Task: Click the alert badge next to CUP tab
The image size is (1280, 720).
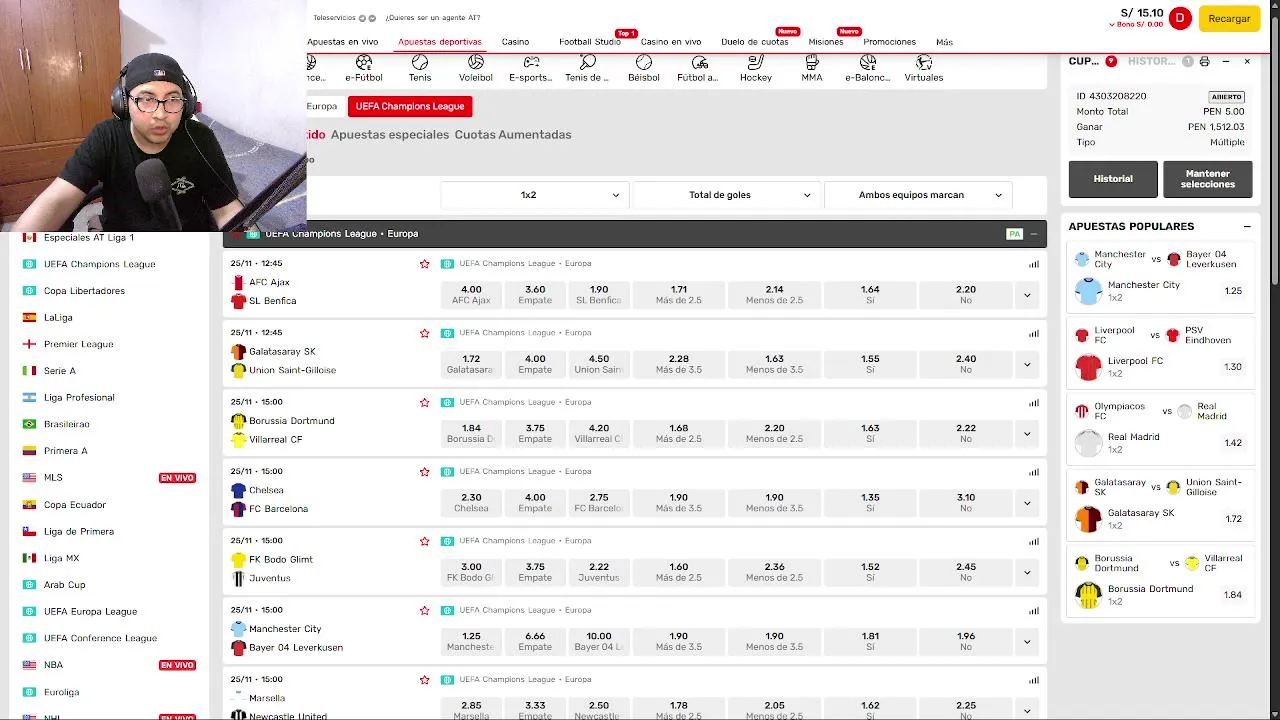Action: click(1111, 61)
